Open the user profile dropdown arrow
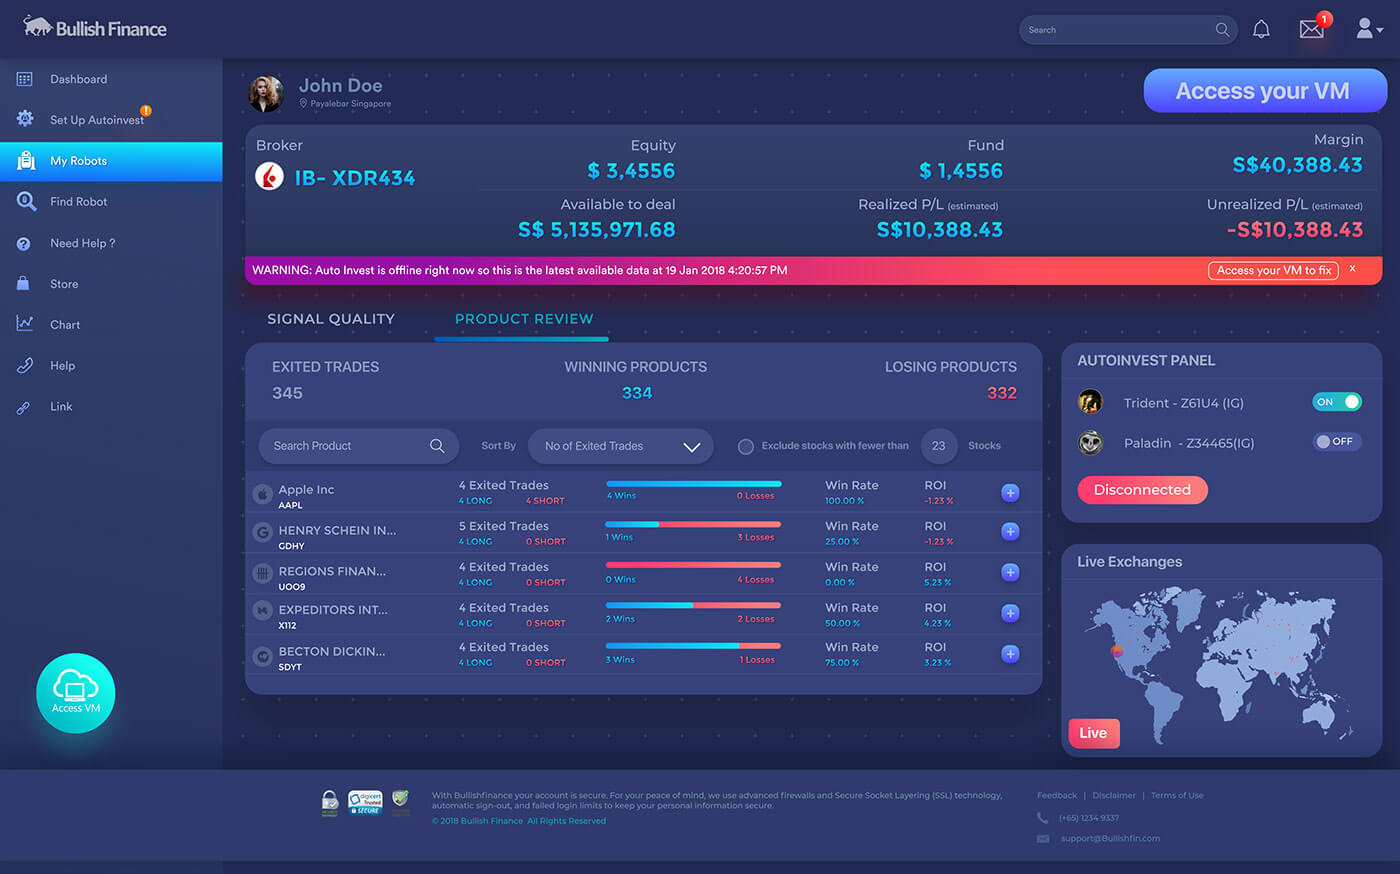This screenshot has height=874, width=1400. (1380, 30)
